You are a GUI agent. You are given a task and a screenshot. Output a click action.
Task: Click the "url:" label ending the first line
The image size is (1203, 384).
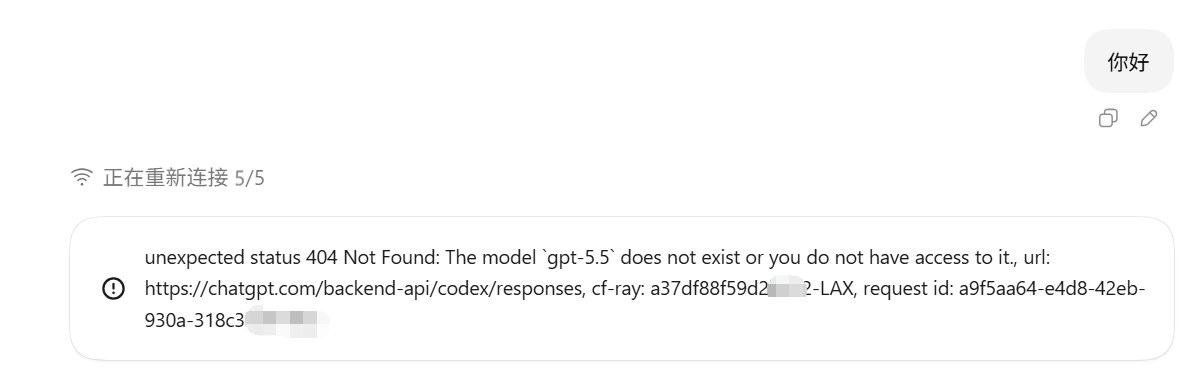coord(1037,257)
